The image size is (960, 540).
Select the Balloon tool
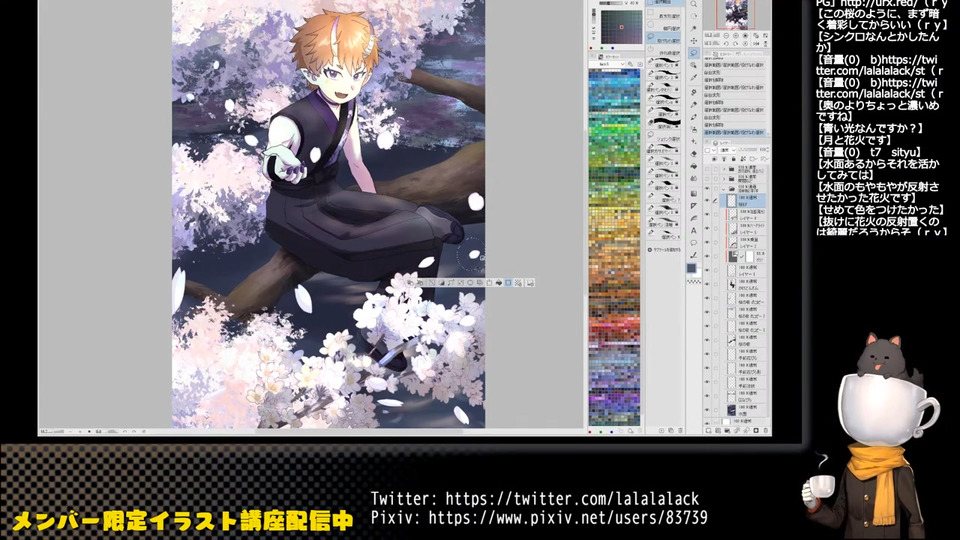coord(694,242)
